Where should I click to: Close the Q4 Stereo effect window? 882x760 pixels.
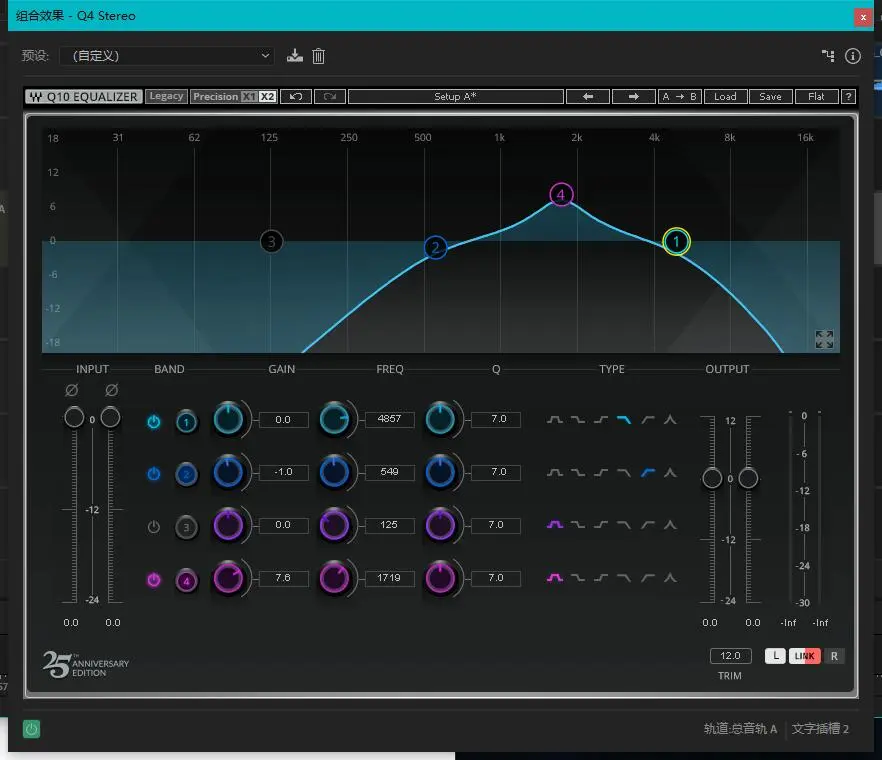click(863, 17)
